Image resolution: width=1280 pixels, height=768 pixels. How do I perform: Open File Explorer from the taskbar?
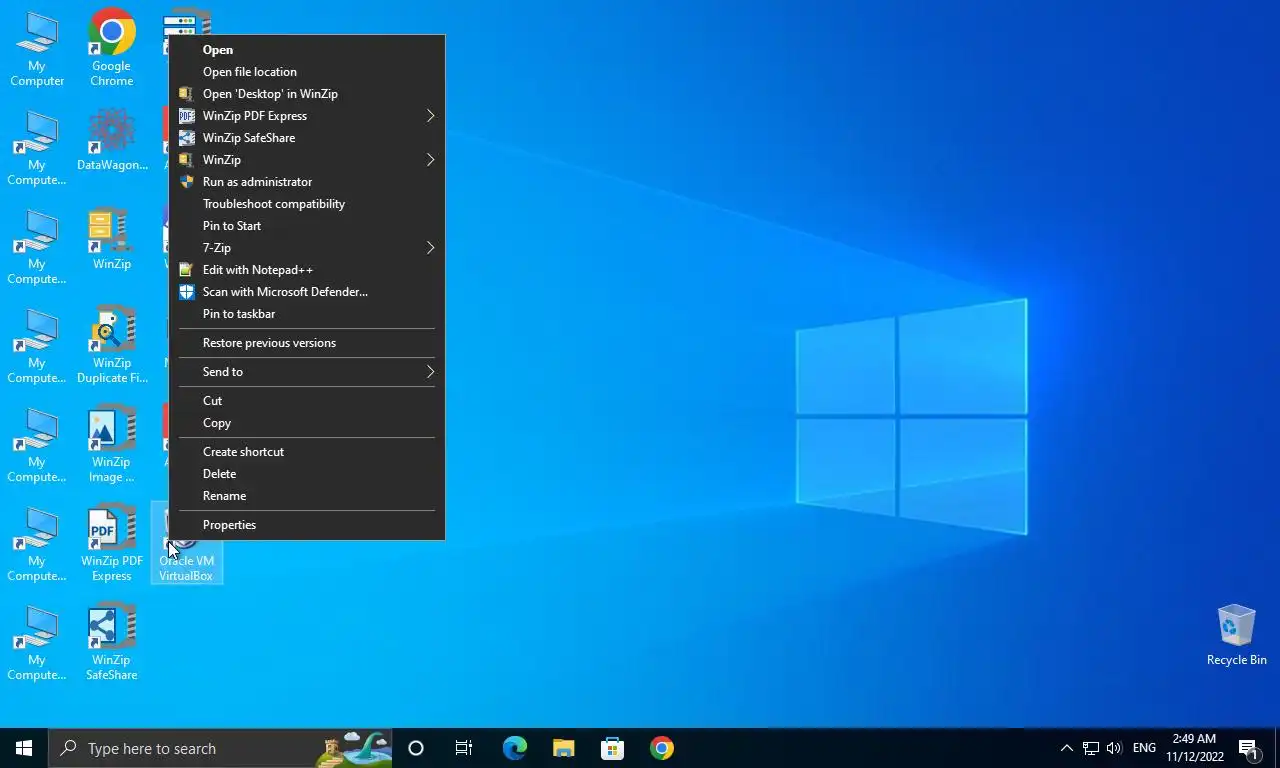point(563,748)
